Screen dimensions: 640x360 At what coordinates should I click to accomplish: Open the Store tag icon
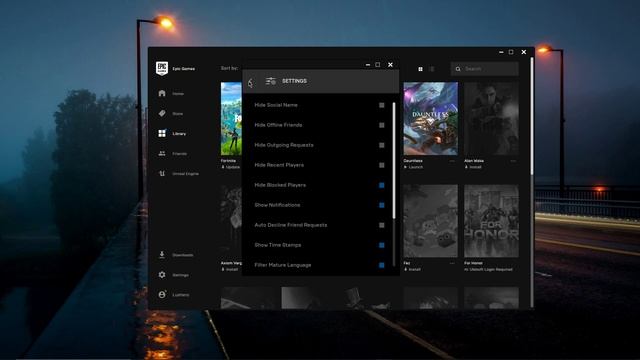pos(162,113)
